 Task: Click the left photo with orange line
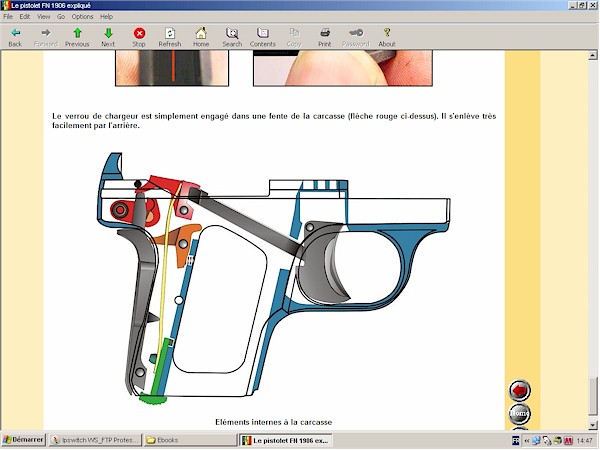point(172,68)
